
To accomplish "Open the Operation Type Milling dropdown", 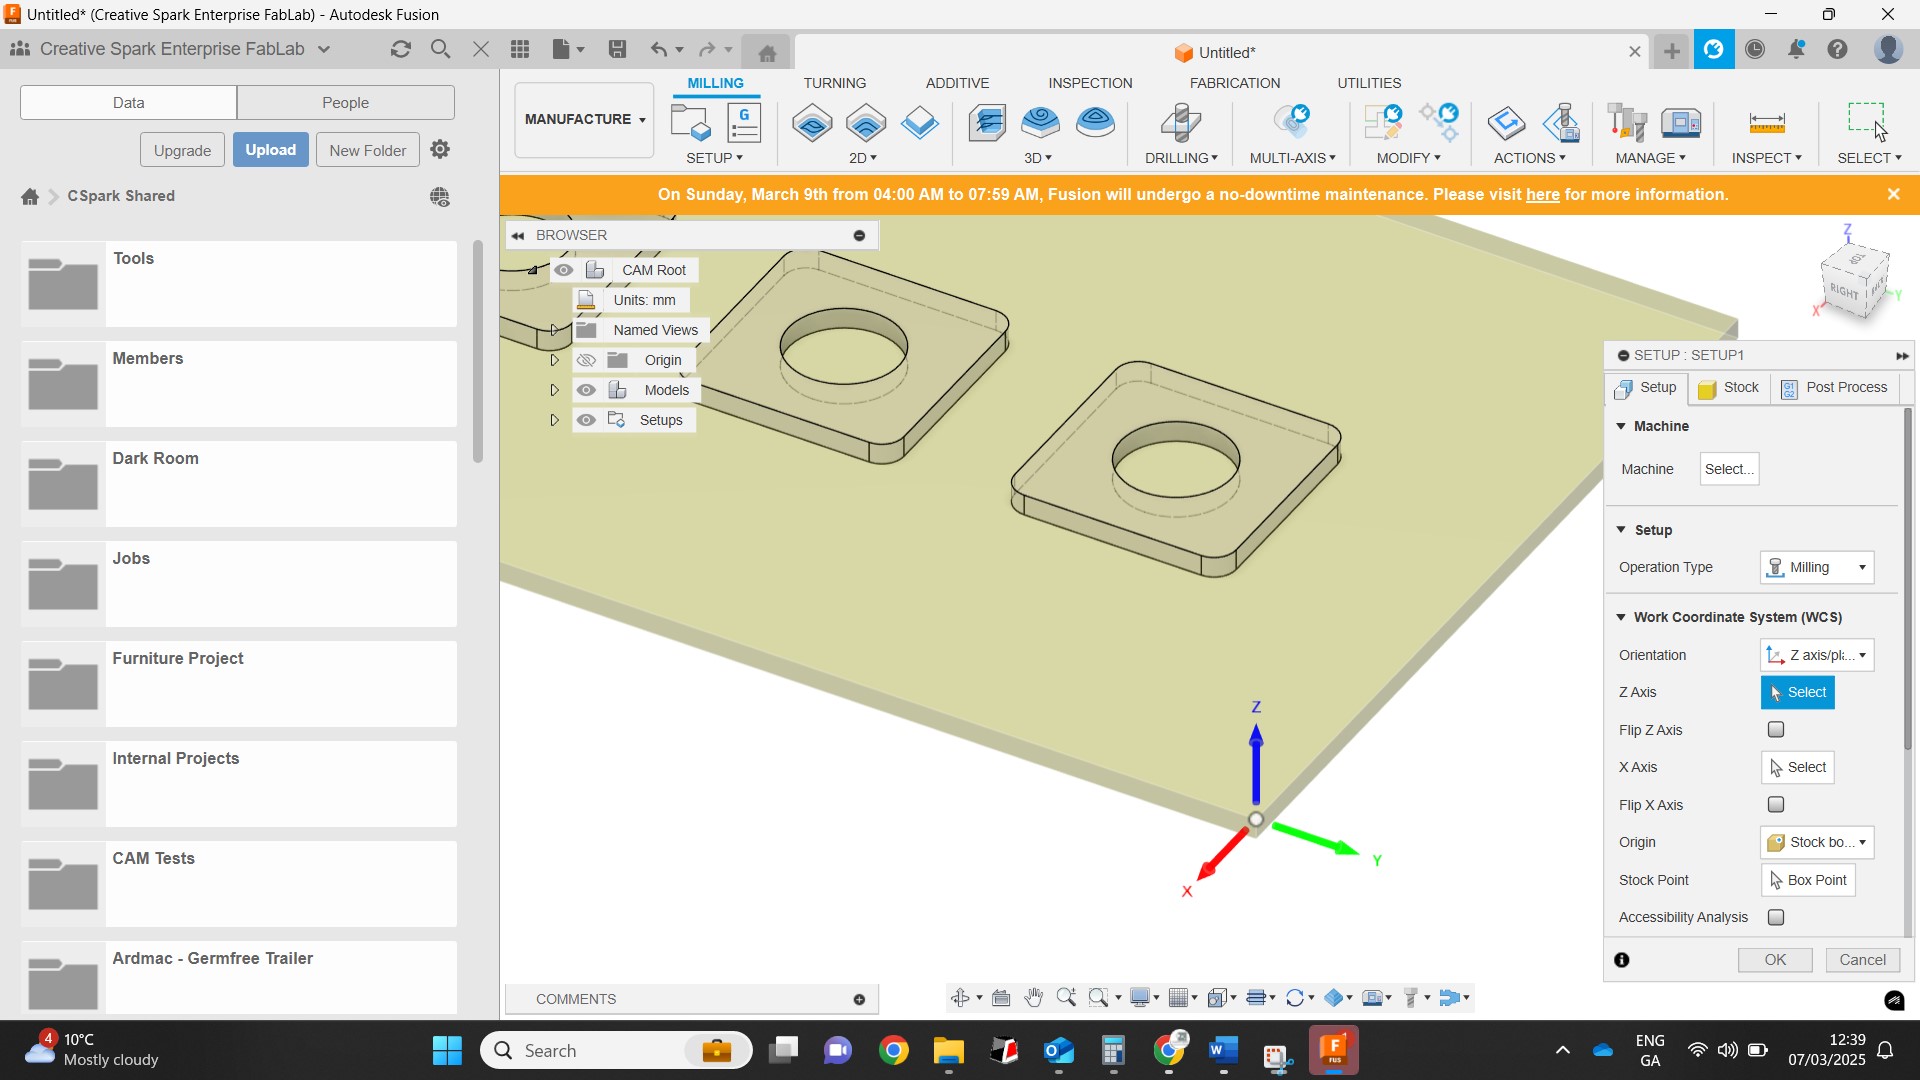I will (x=1817, y=567).
